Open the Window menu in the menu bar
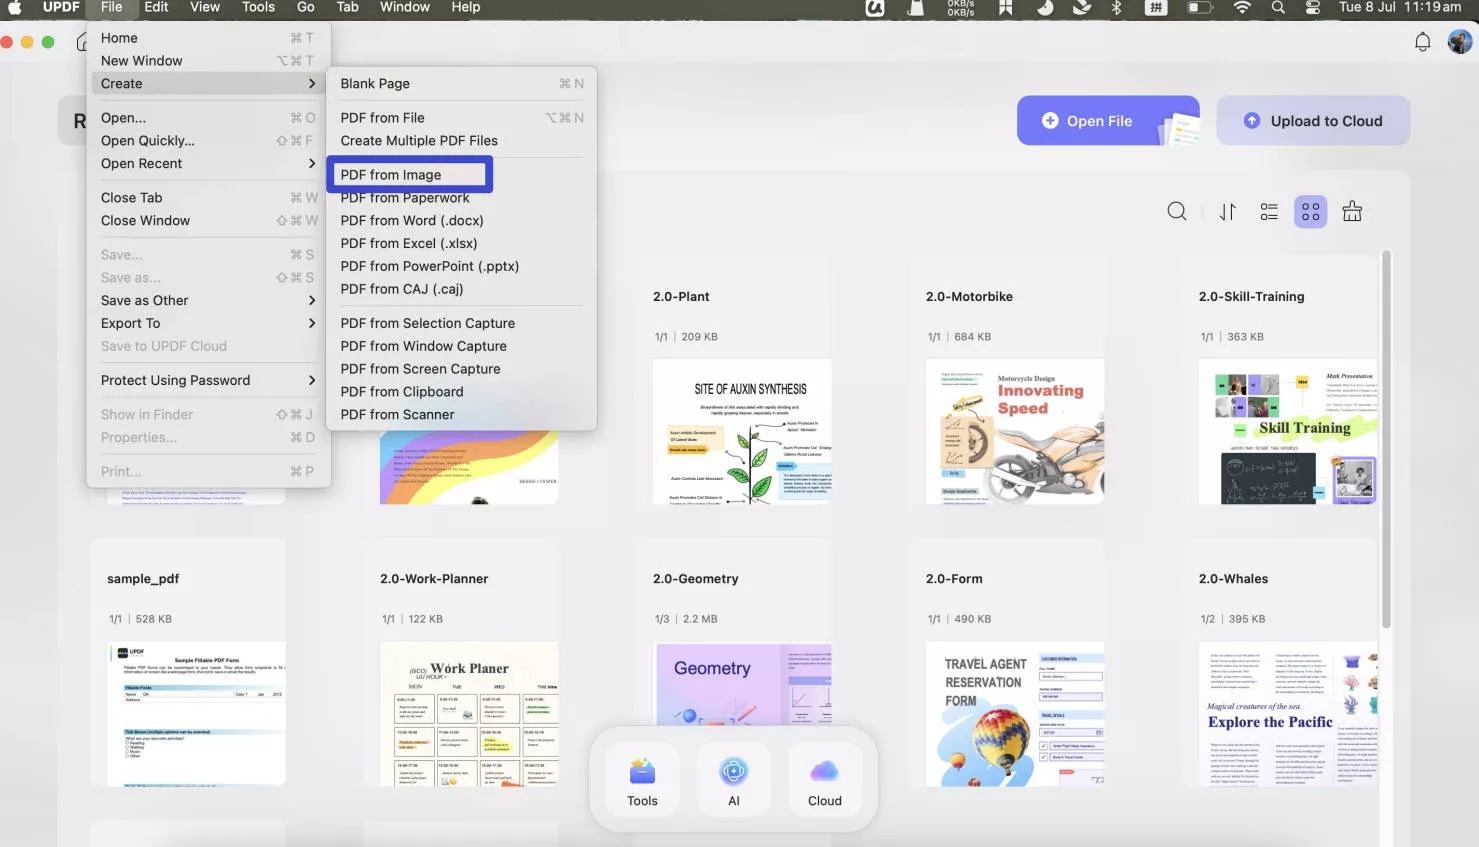The image size is (1479, 847). coord(404,8)
